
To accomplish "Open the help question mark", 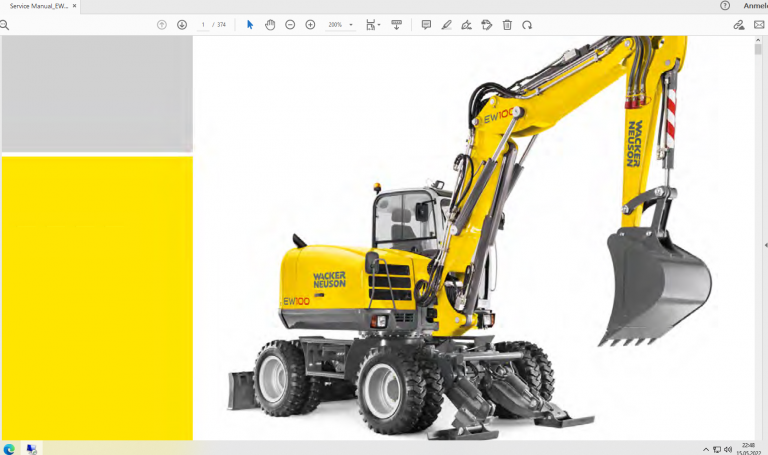I will [725, 5].
